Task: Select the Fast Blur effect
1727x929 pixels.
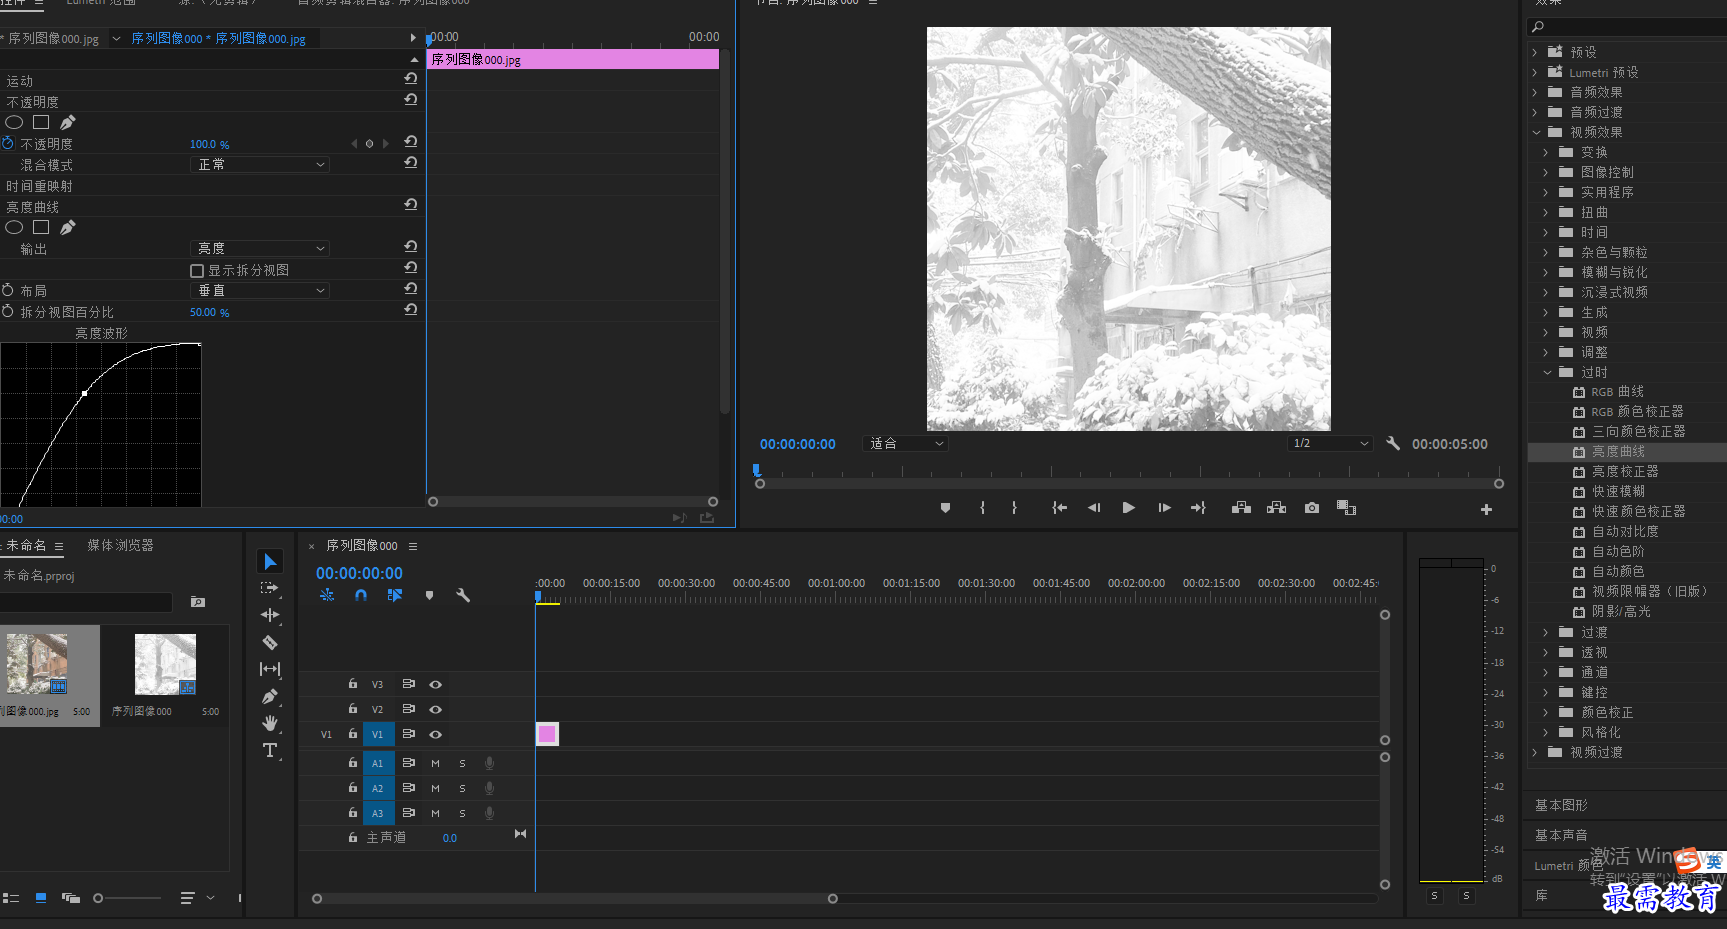Action: [x=1618, y=491]
